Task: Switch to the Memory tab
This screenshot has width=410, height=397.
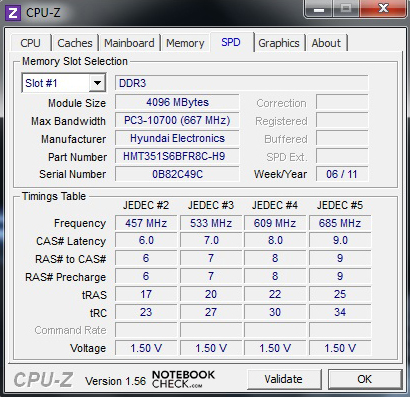Action: coord(185,43)
